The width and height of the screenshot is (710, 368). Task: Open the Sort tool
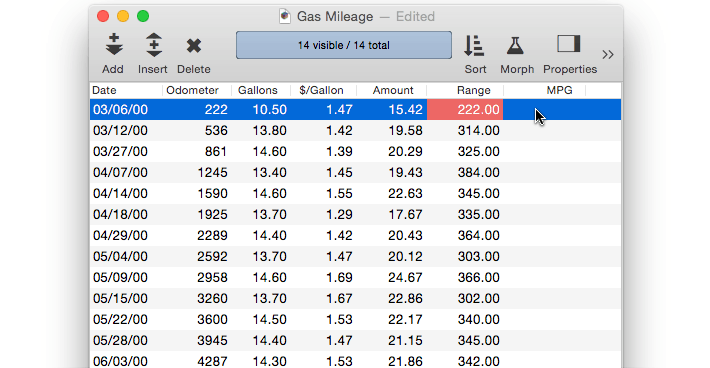474,46
